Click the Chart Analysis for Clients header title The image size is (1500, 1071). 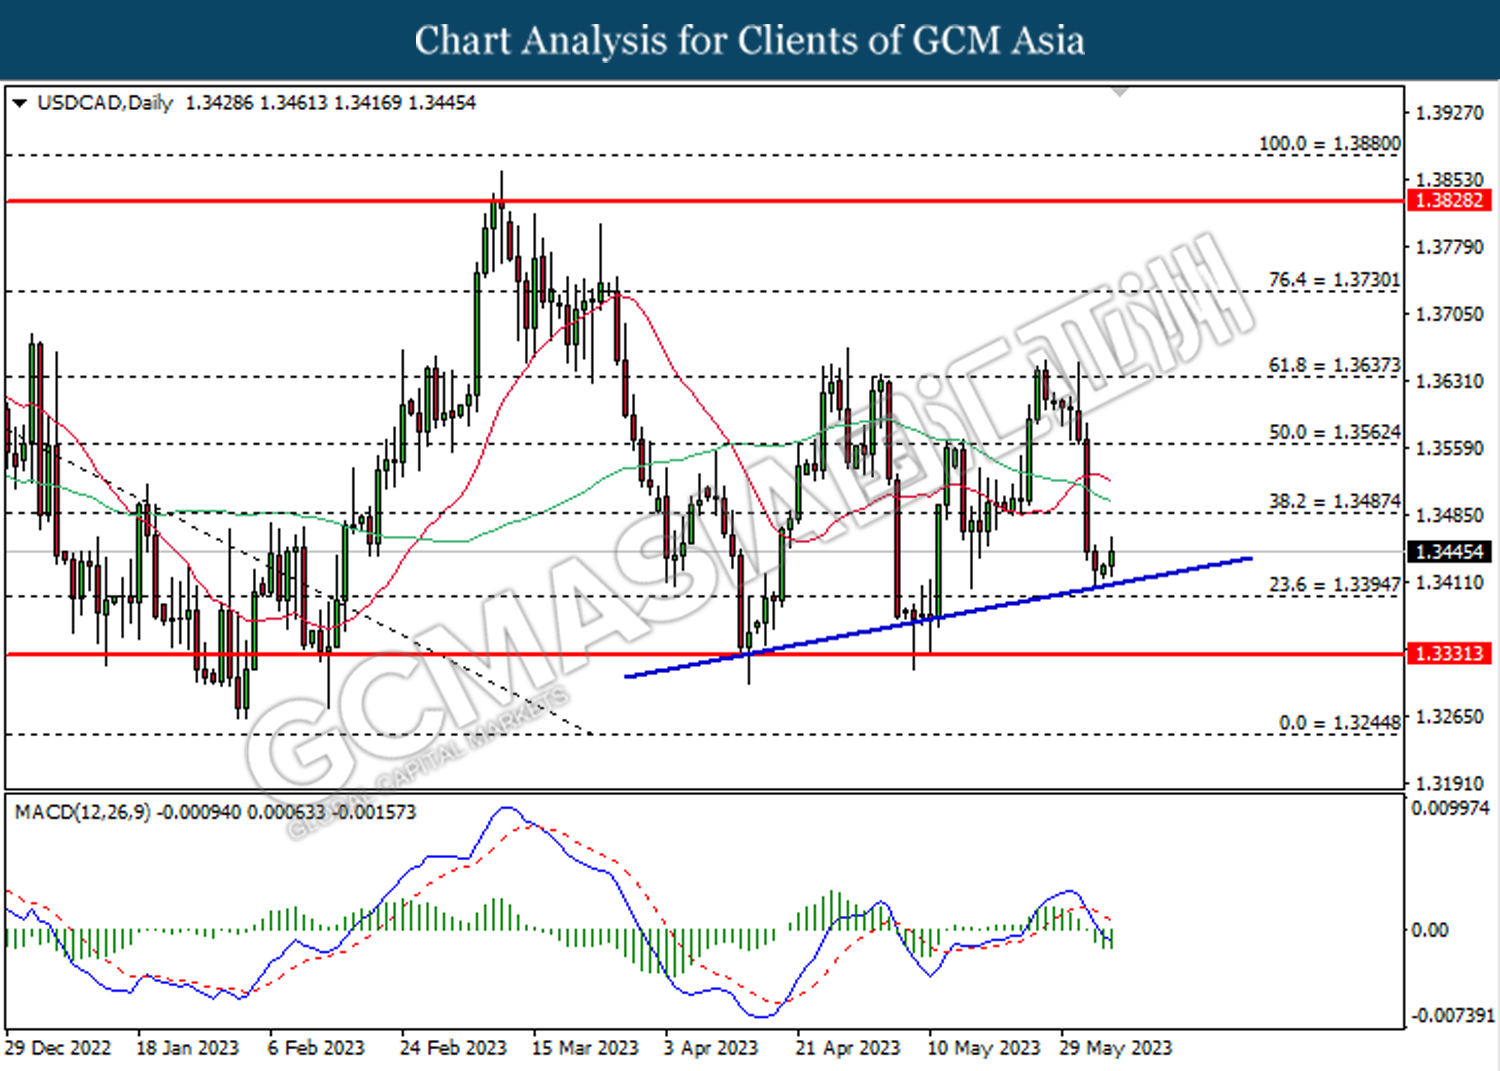750,41
